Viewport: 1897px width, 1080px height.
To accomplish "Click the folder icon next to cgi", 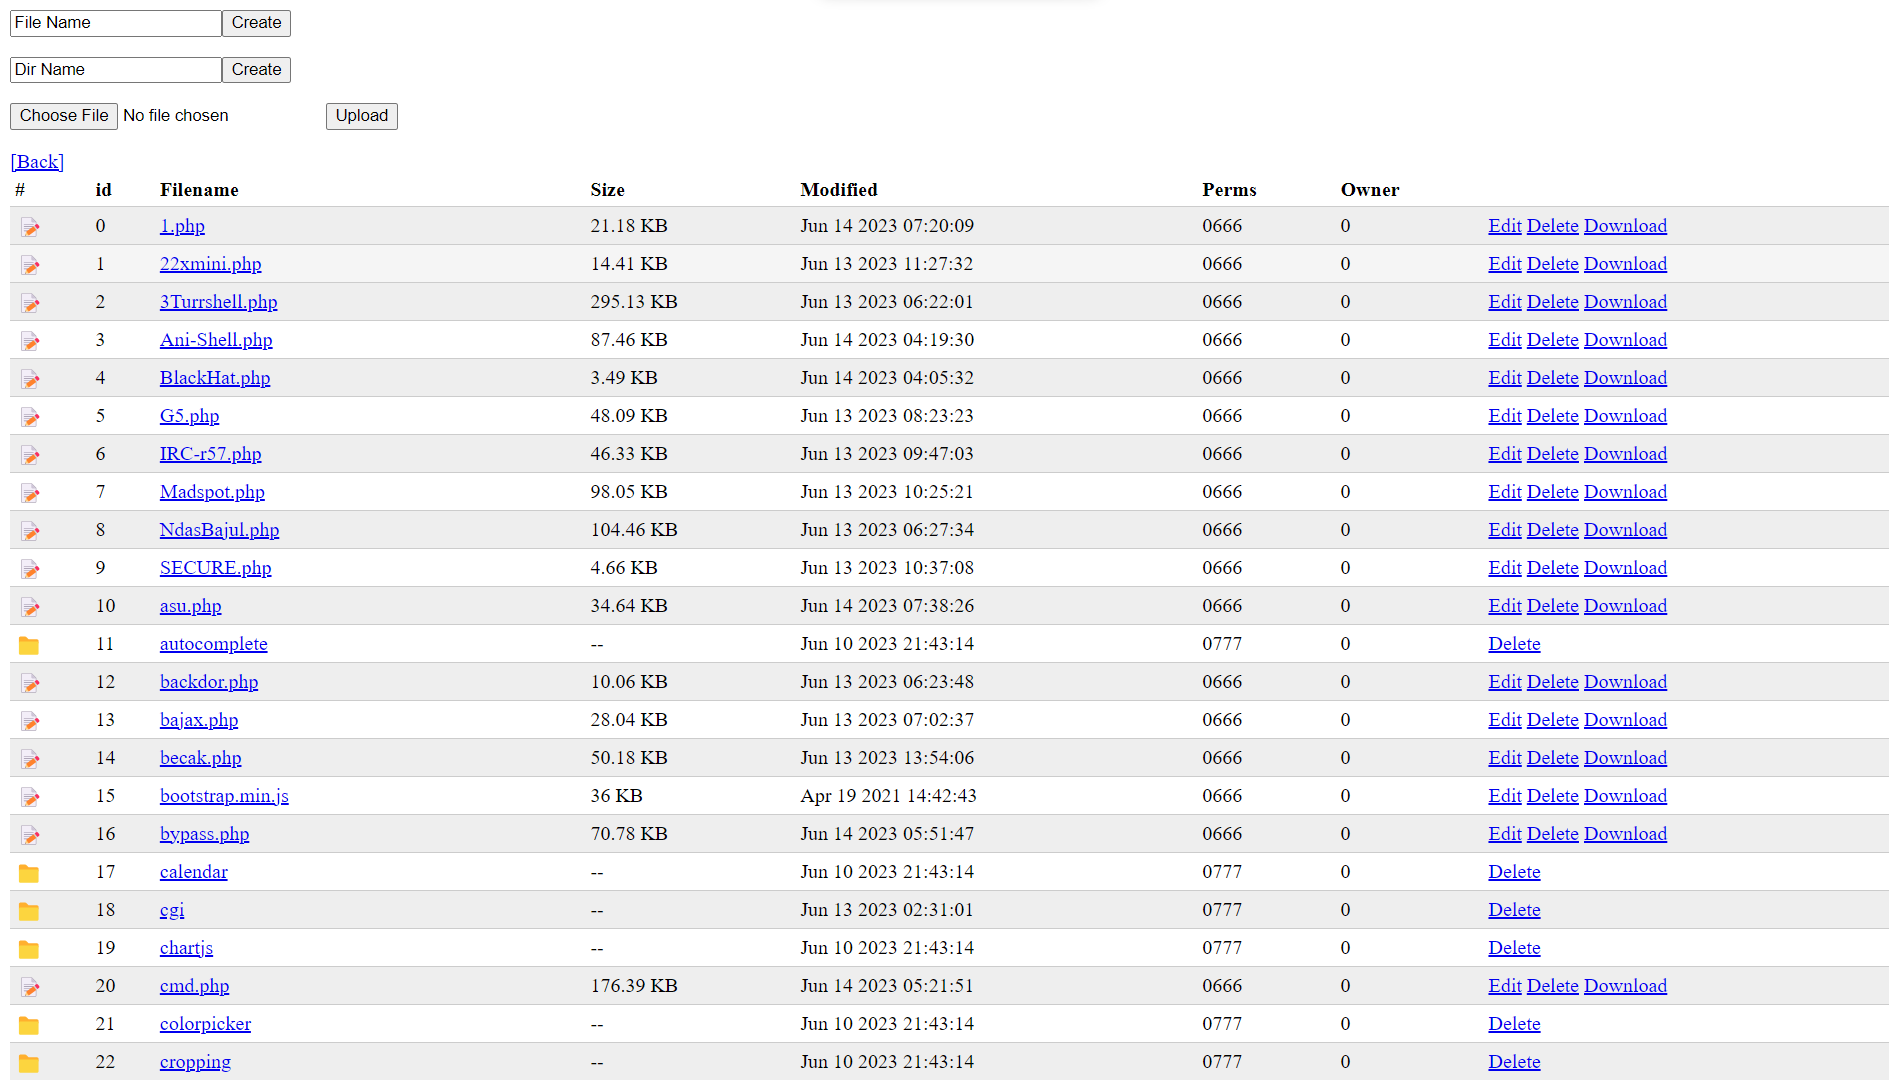I will tap(29, 911).
